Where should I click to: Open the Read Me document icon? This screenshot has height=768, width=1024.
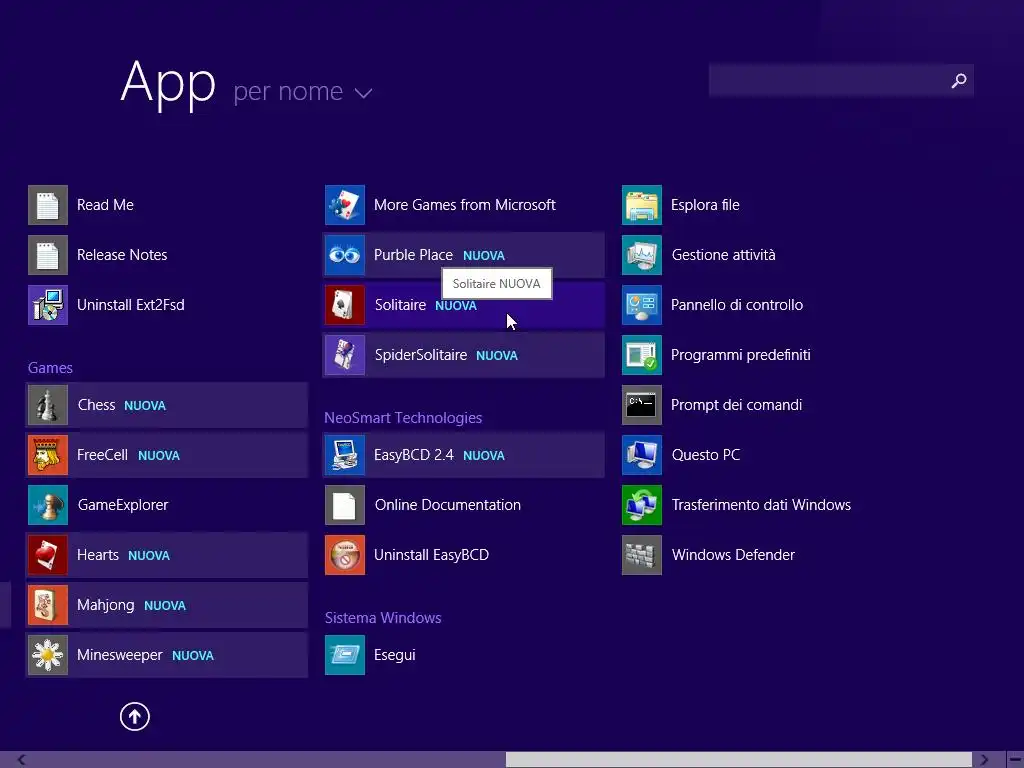48,205
